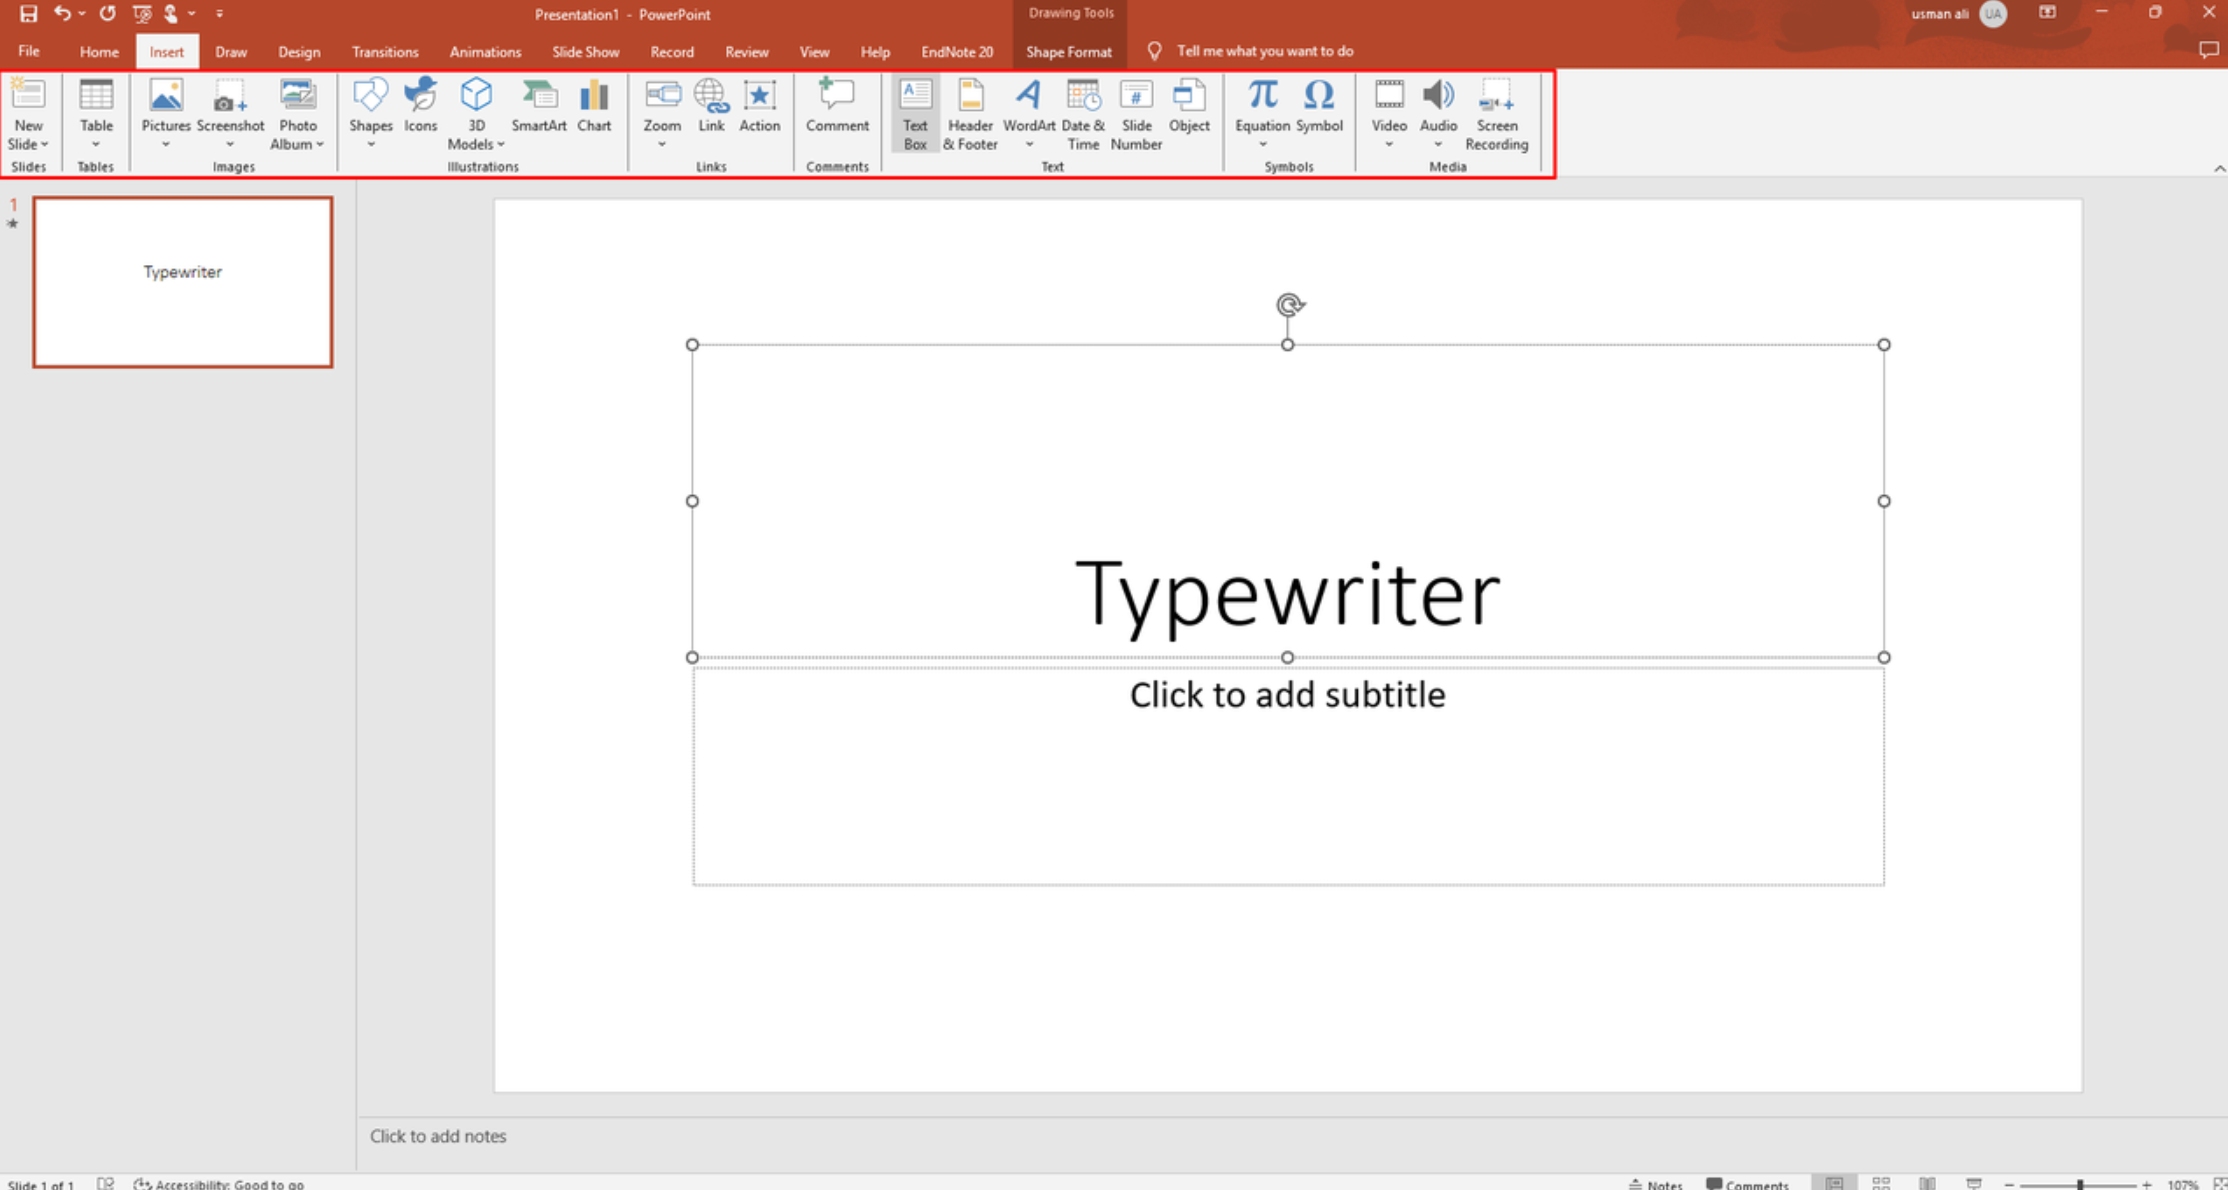Start a Screen Recording
Screen dimensions: 2228x1190
tap(1497, 112)
